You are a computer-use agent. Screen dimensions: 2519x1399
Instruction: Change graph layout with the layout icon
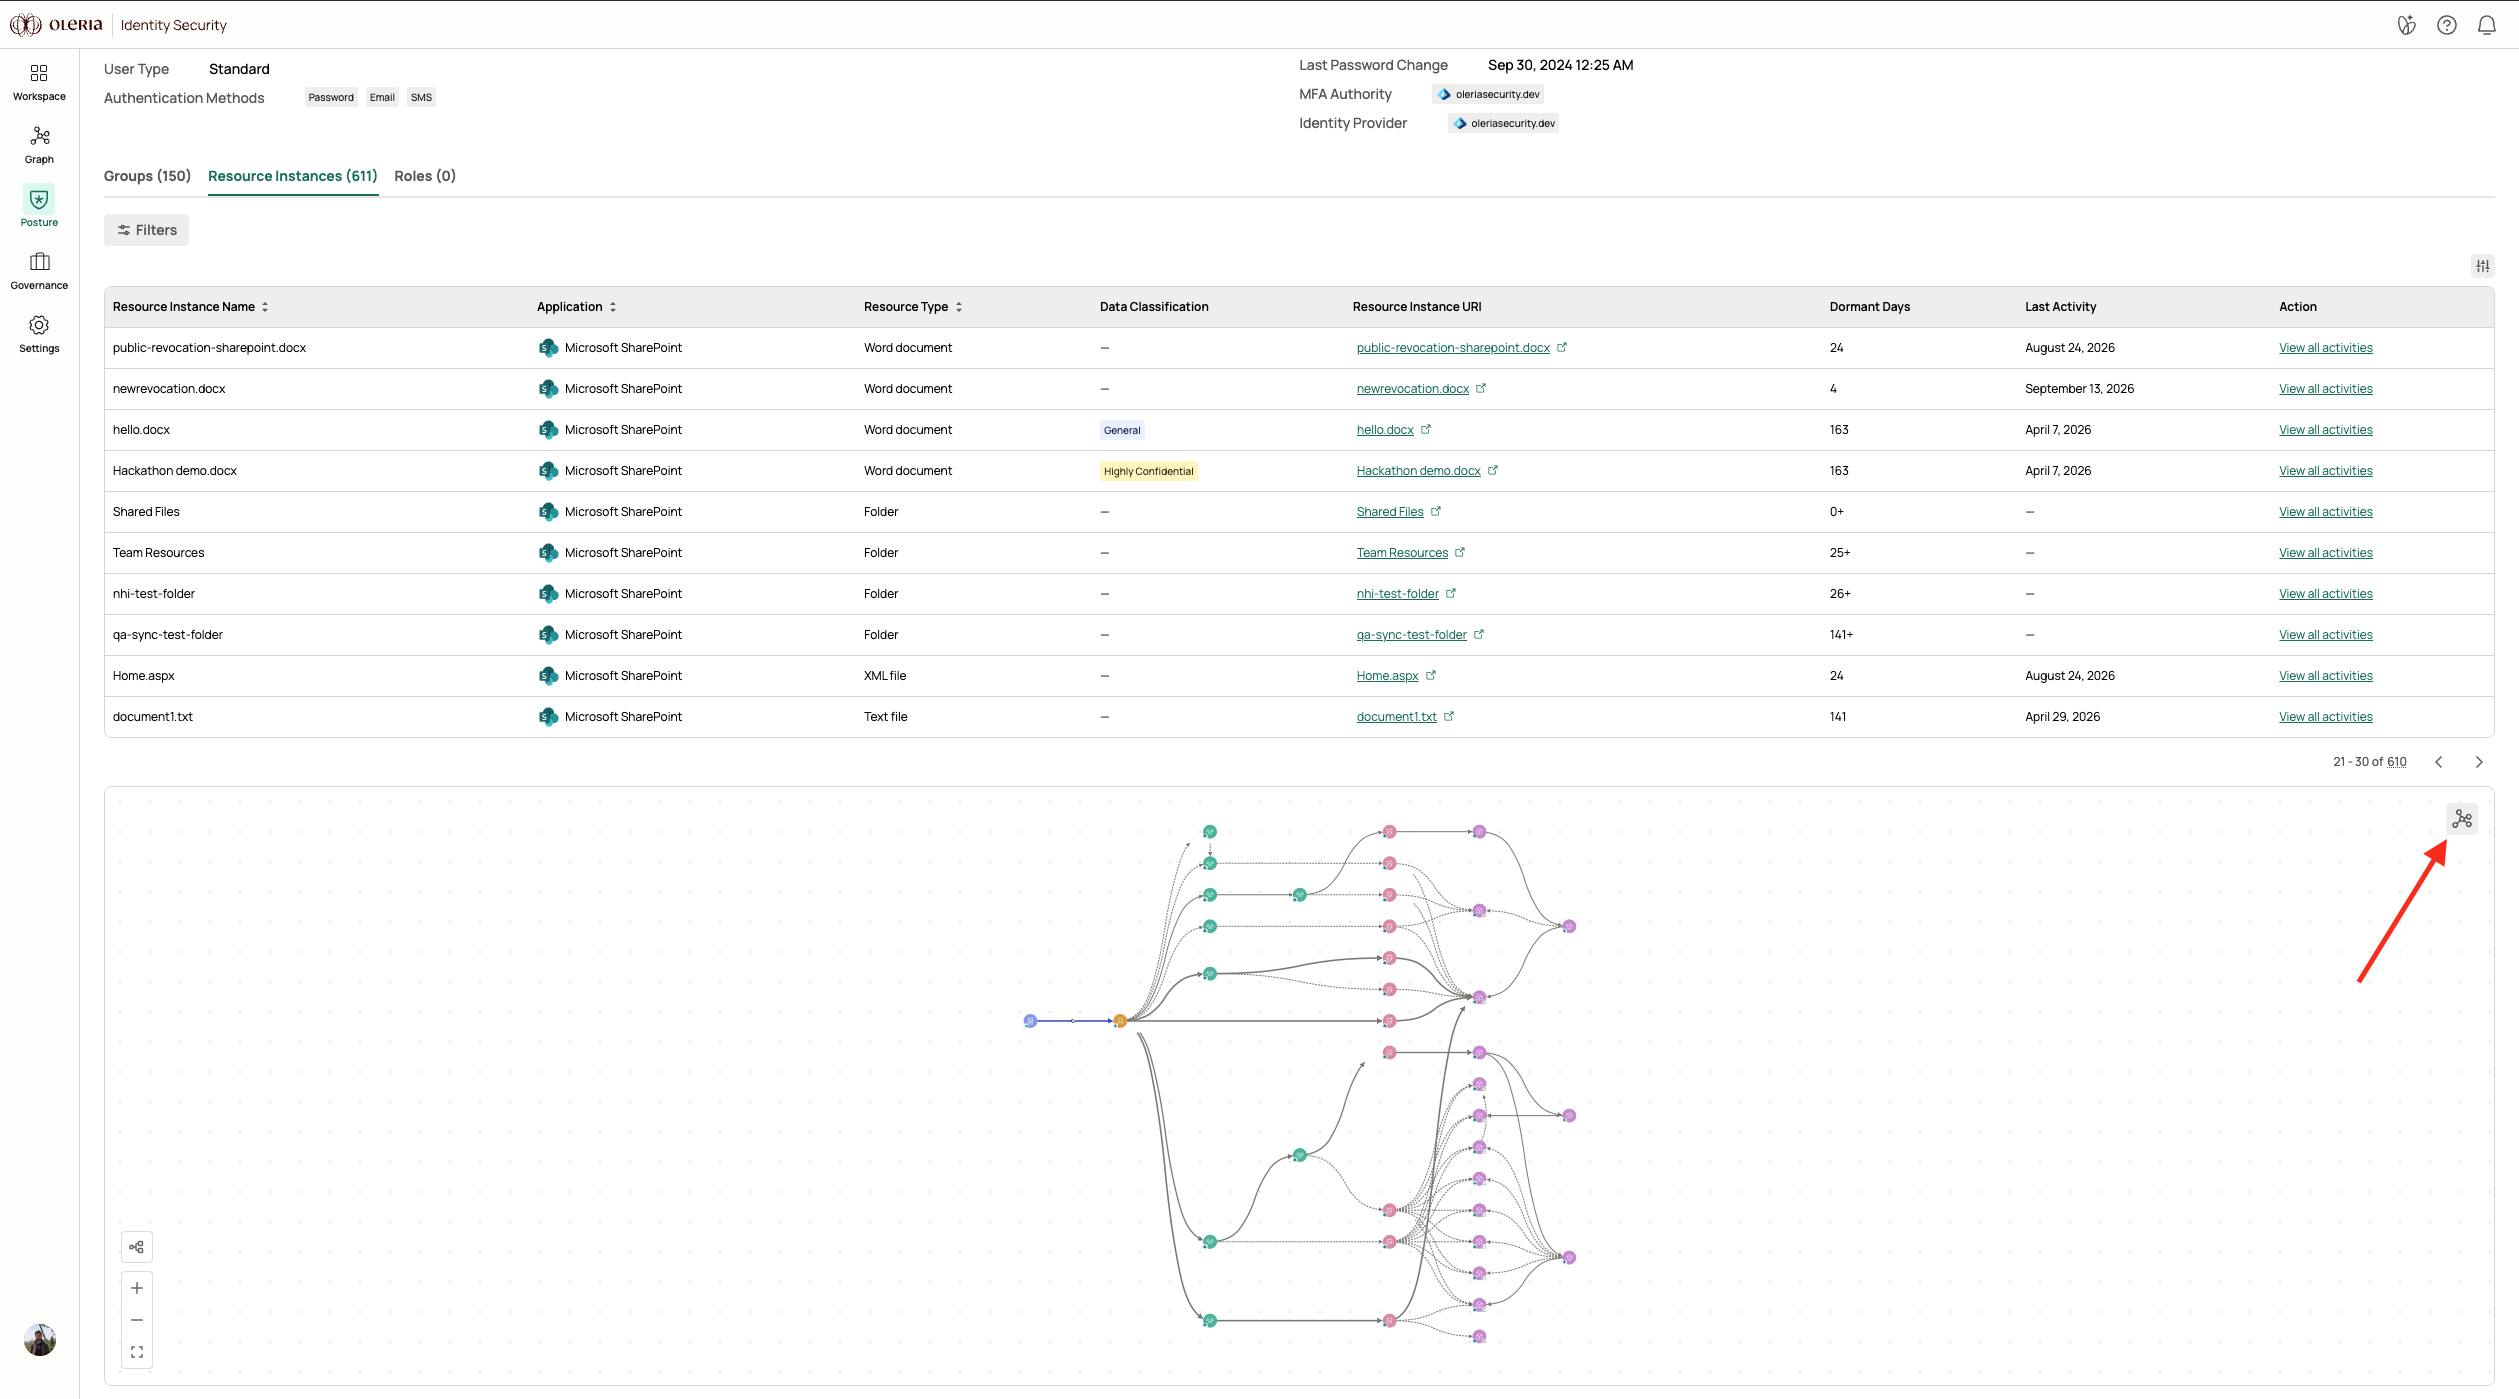click(x=137, y=1247)
